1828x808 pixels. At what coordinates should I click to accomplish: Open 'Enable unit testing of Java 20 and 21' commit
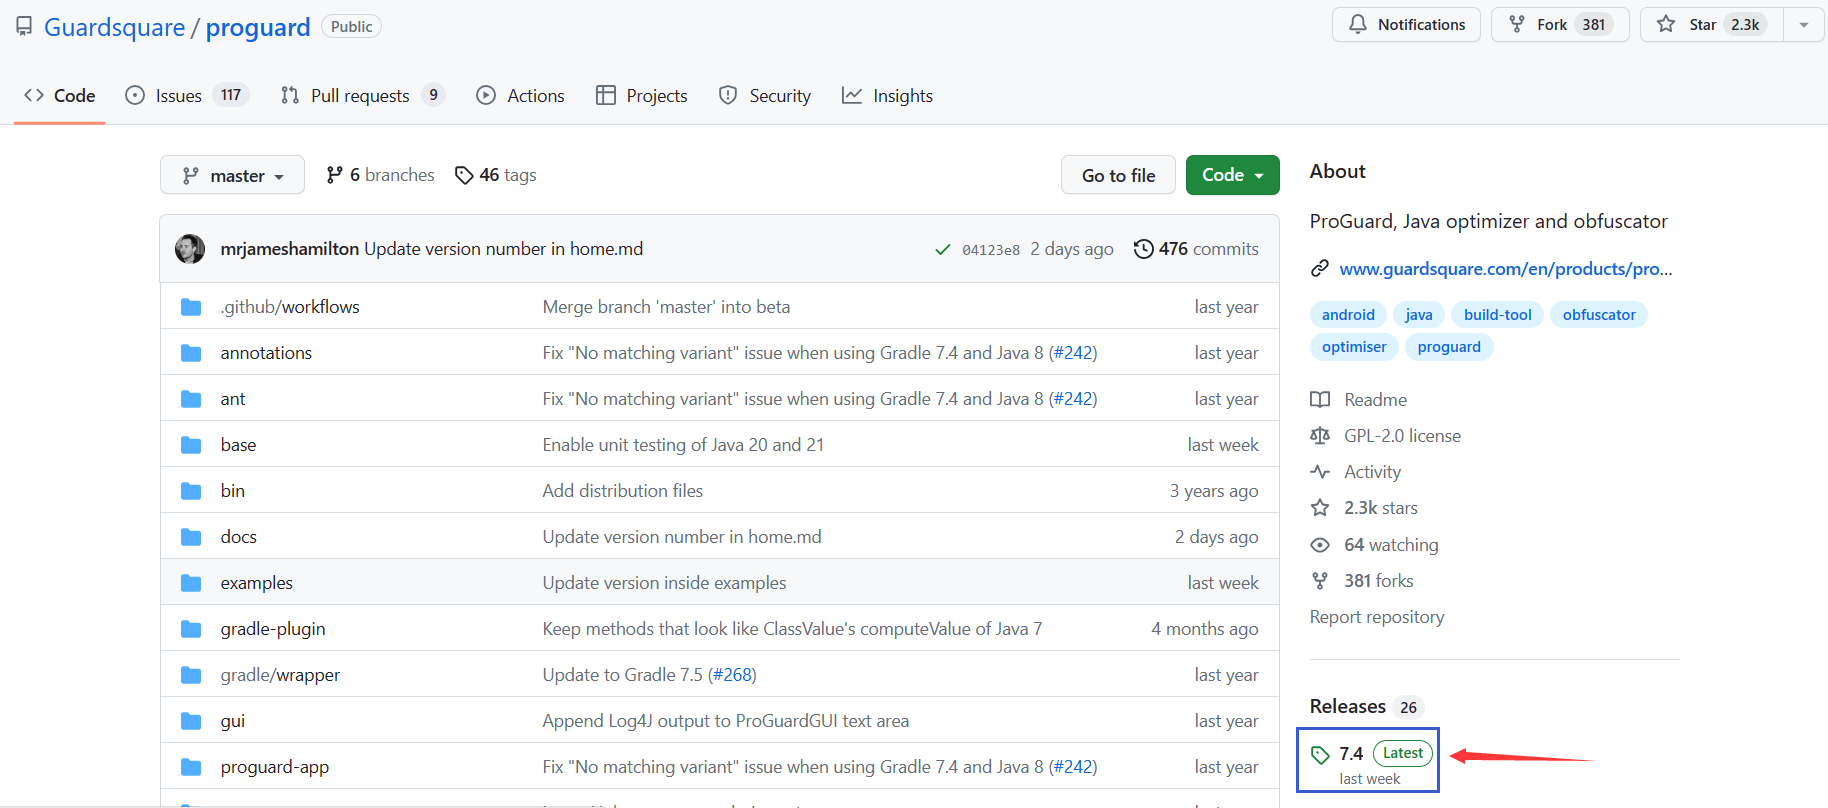tap(683, 445)
